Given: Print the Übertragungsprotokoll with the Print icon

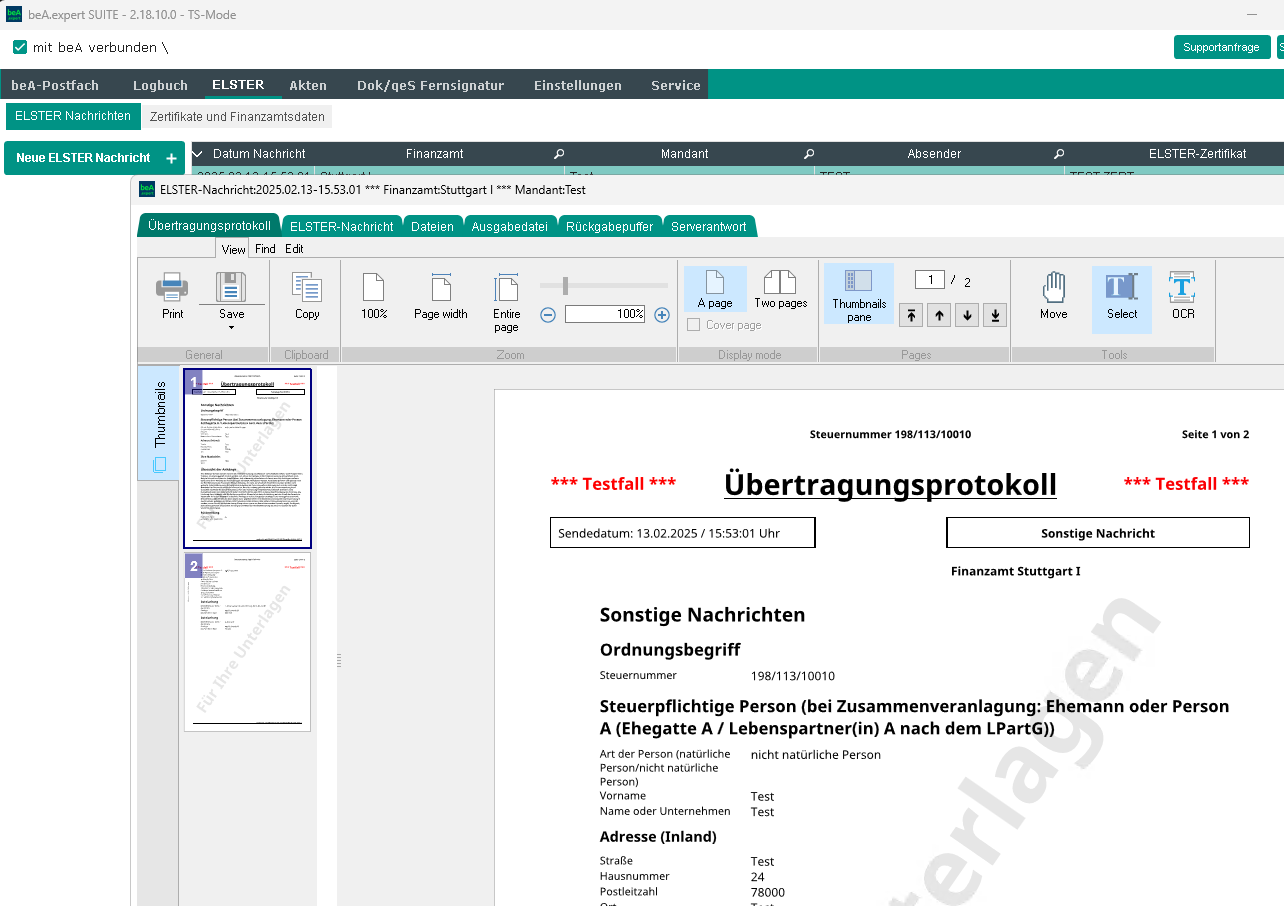Looking at the screenshot, I should pos(172,296).
